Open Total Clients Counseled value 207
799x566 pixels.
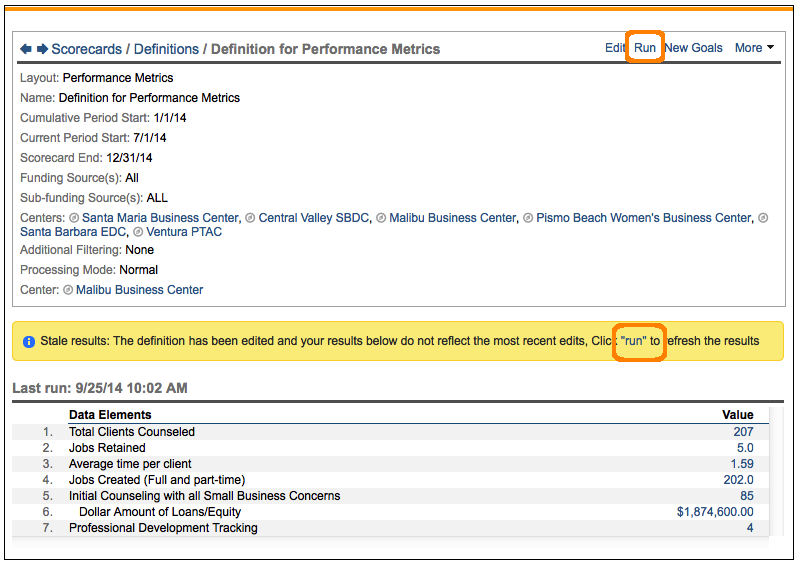coord(742,432)
